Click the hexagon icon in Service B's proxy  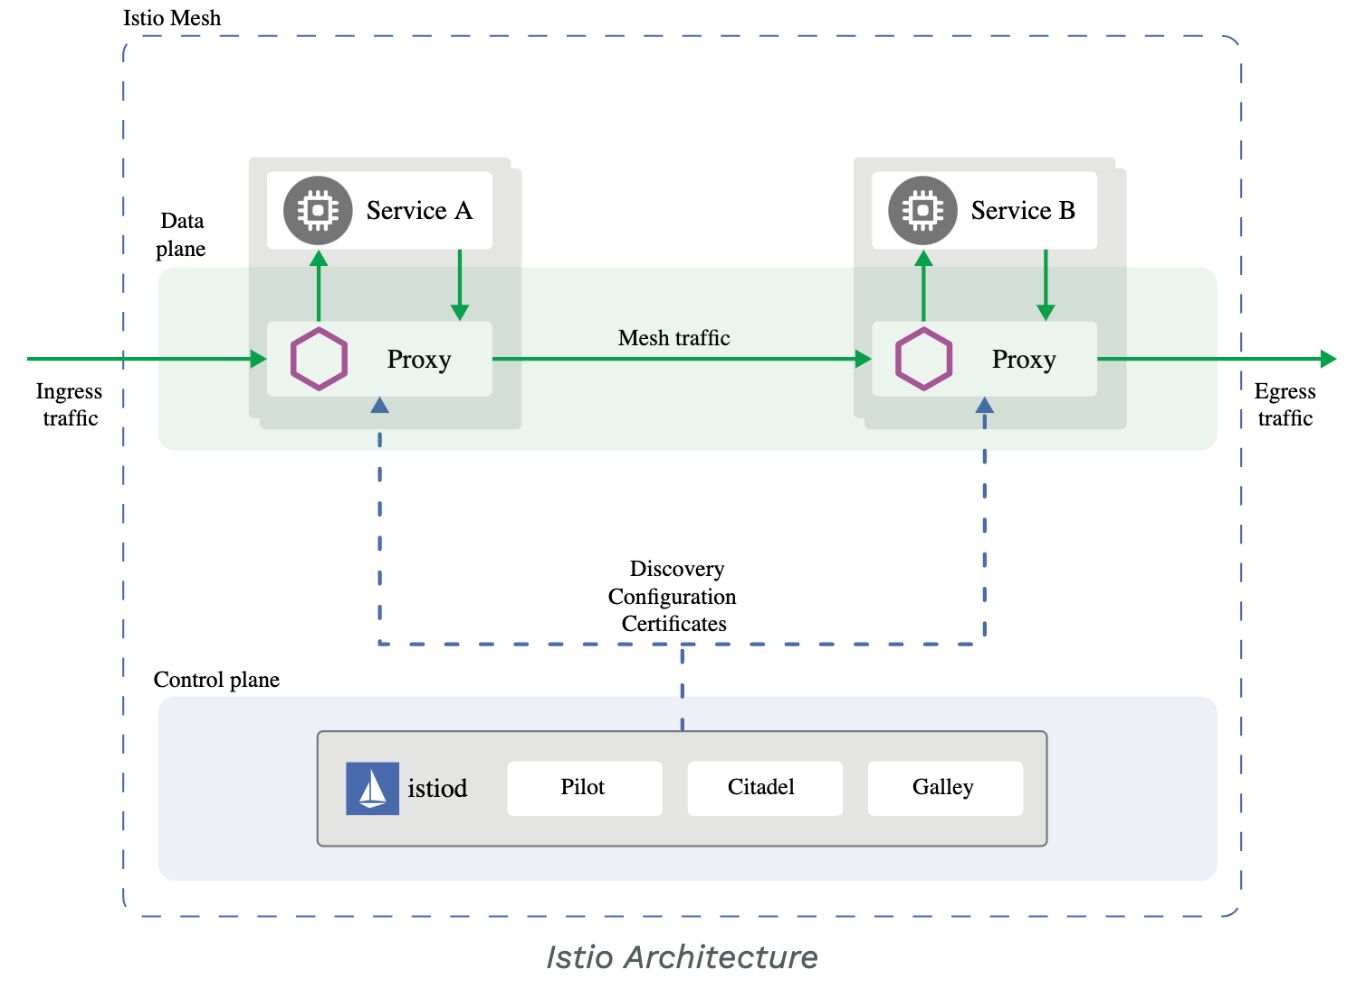(x=923, y=358)
